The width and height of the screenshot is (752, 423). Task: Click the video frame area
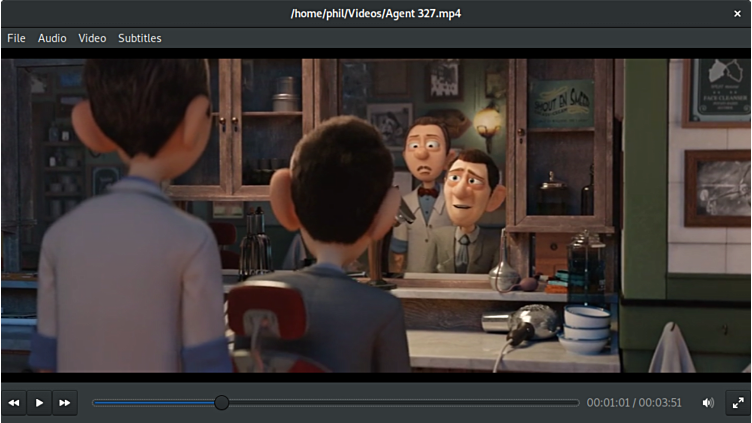[376, 215]
